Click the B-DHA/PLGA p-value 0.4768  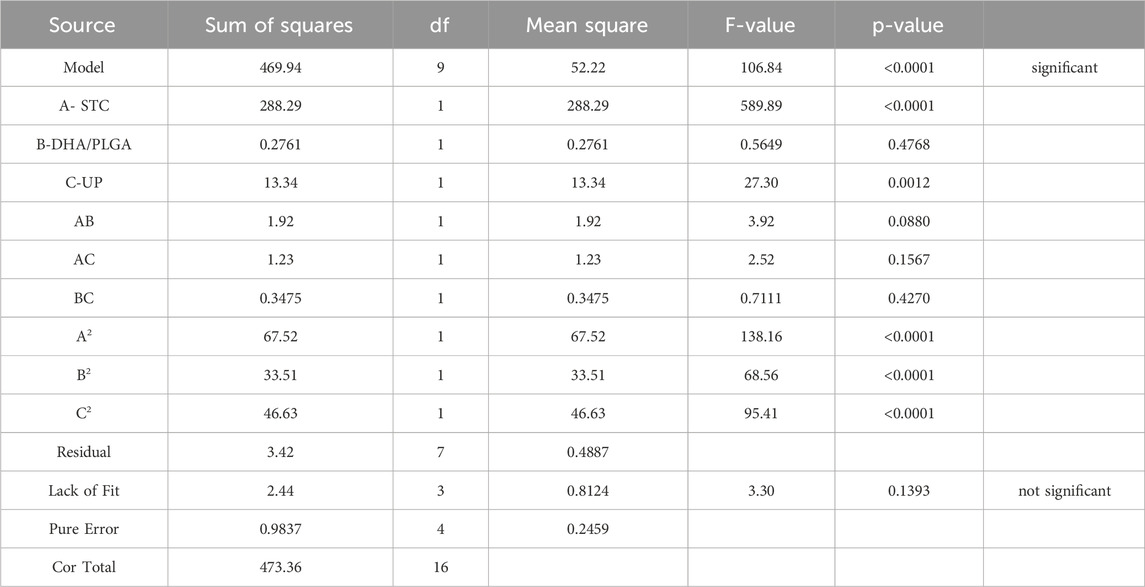click(x=908, y=145)
